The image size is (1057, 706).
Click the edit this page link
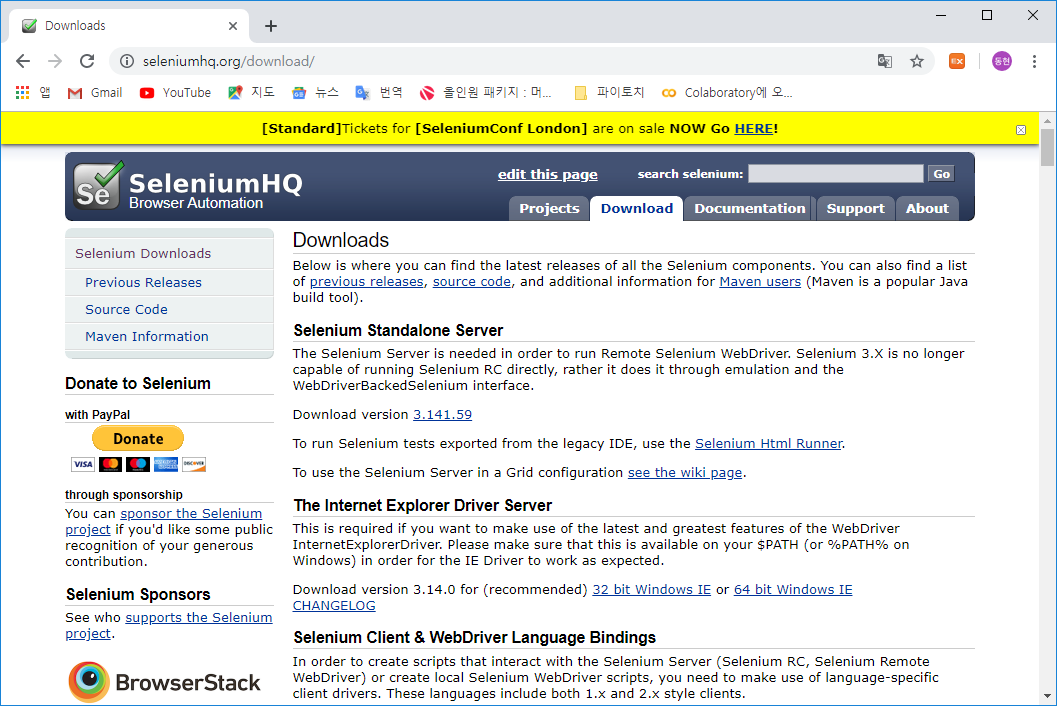pos(547,175)
